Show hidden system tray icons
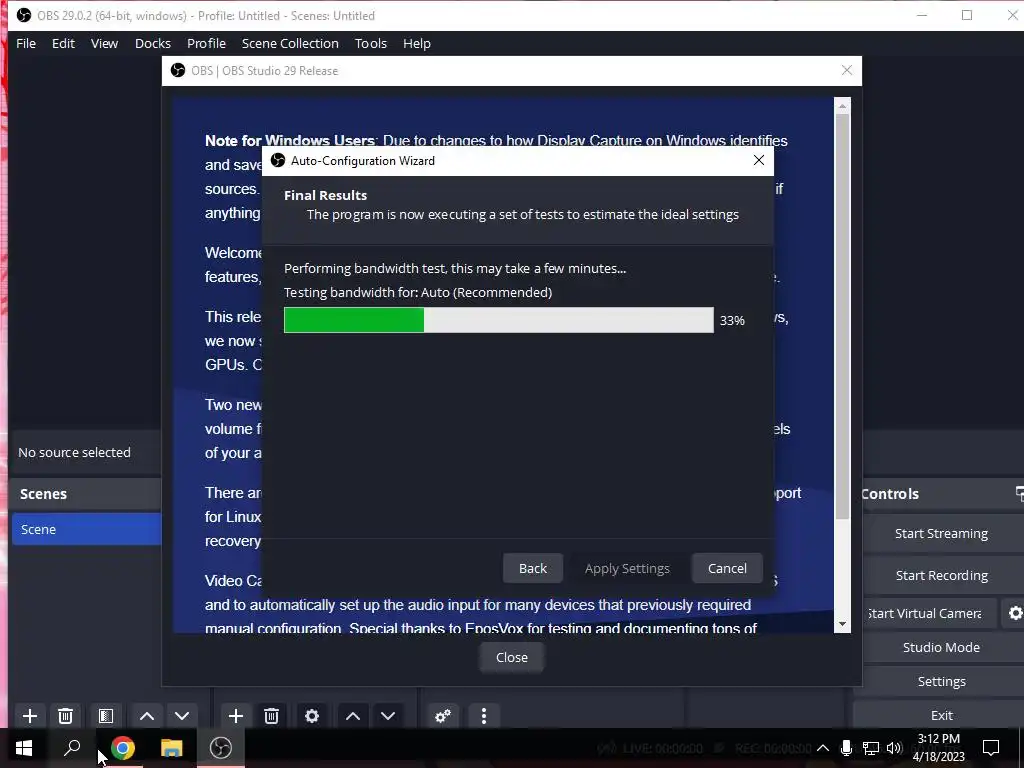Viewport: 1024px width, 768px height. tap(823, 748)
